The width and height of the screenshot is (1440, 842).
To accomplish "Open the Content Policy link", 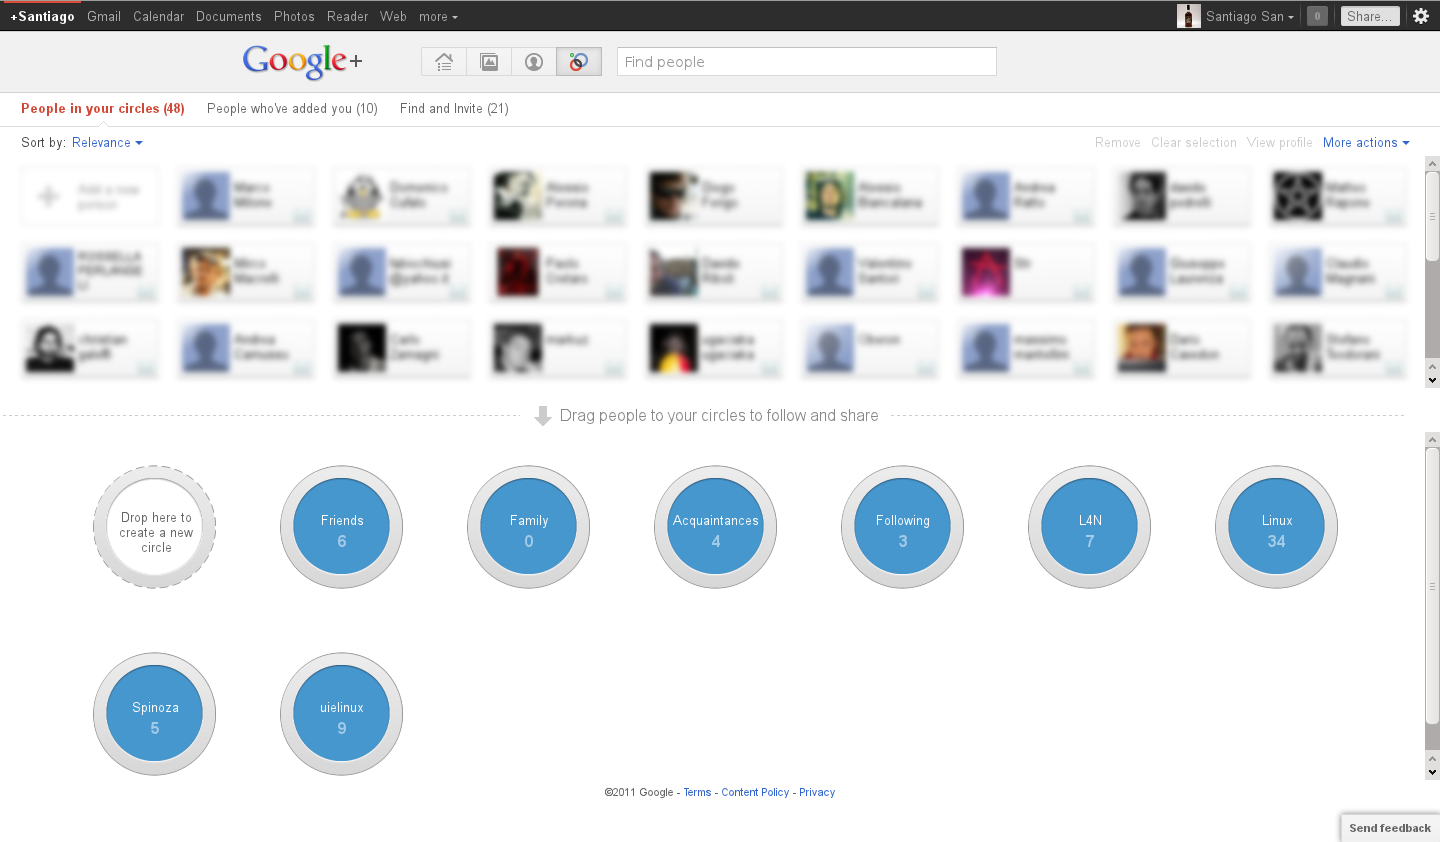I will (755, 792).
